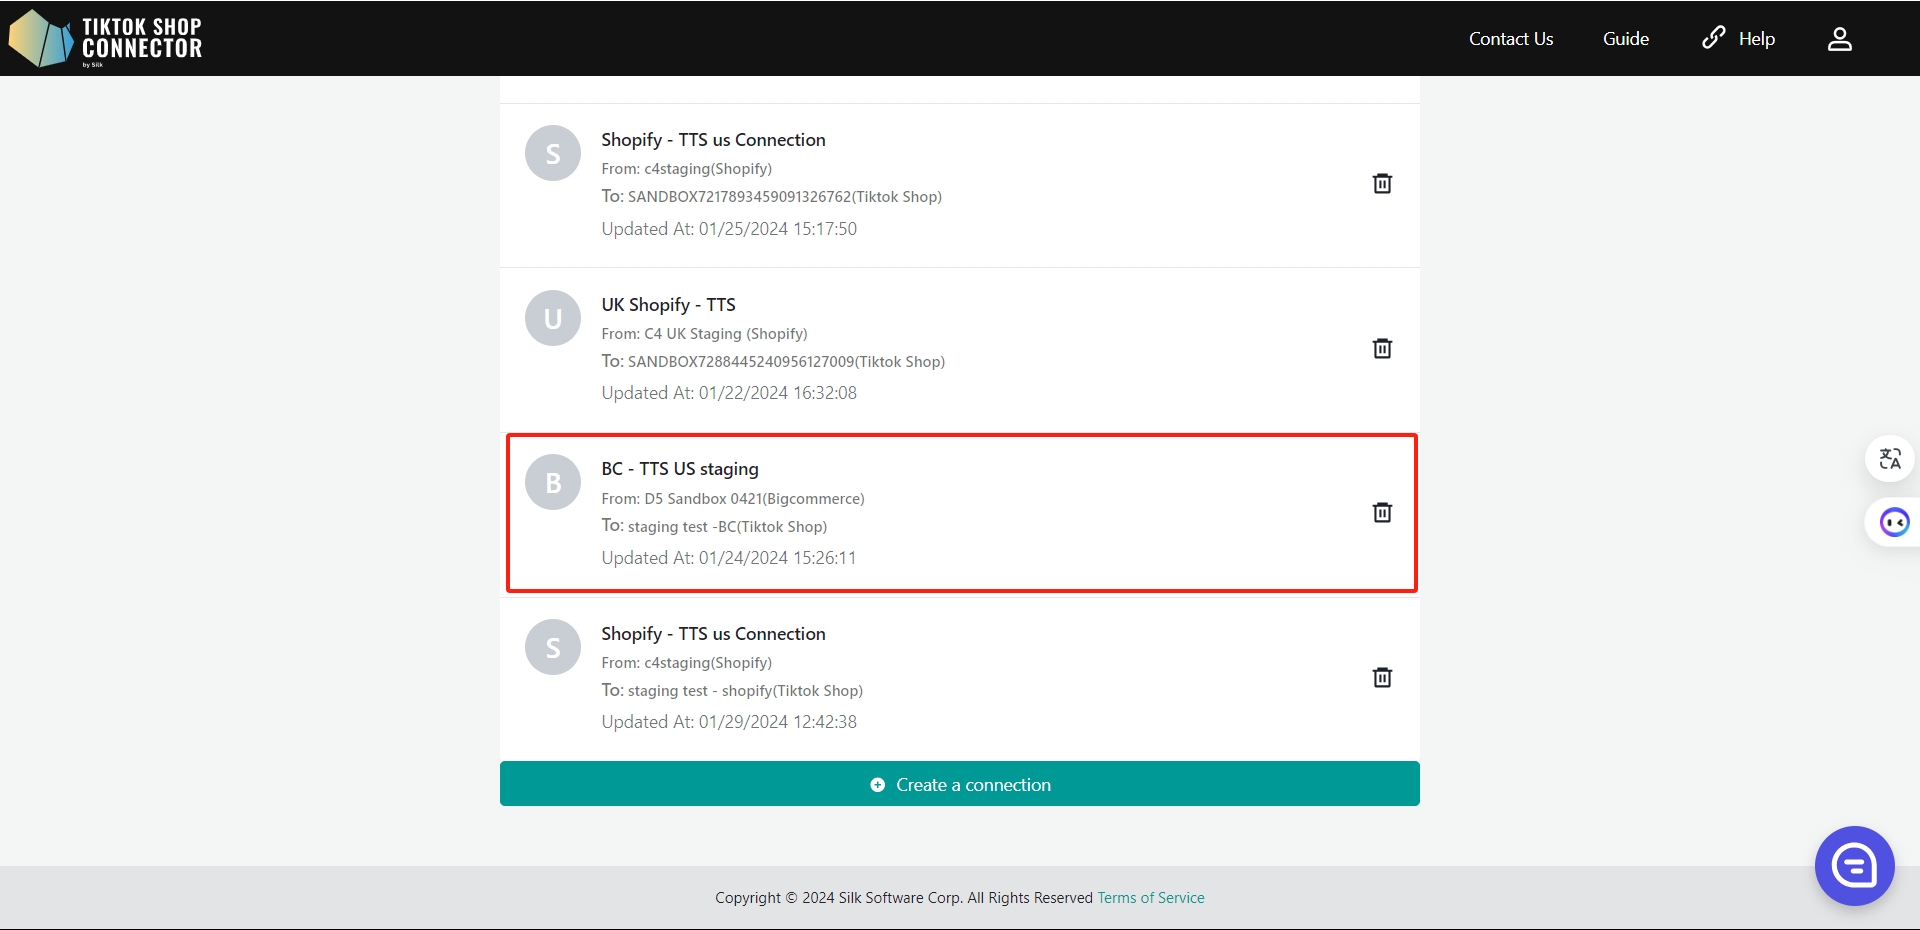The width and height of the screenshot is (1920, 930).
Task: Click 'Updated At: 01/25/2024 15:17:50' timestamp
Action: pyautogui.click(x=729, y=229)
